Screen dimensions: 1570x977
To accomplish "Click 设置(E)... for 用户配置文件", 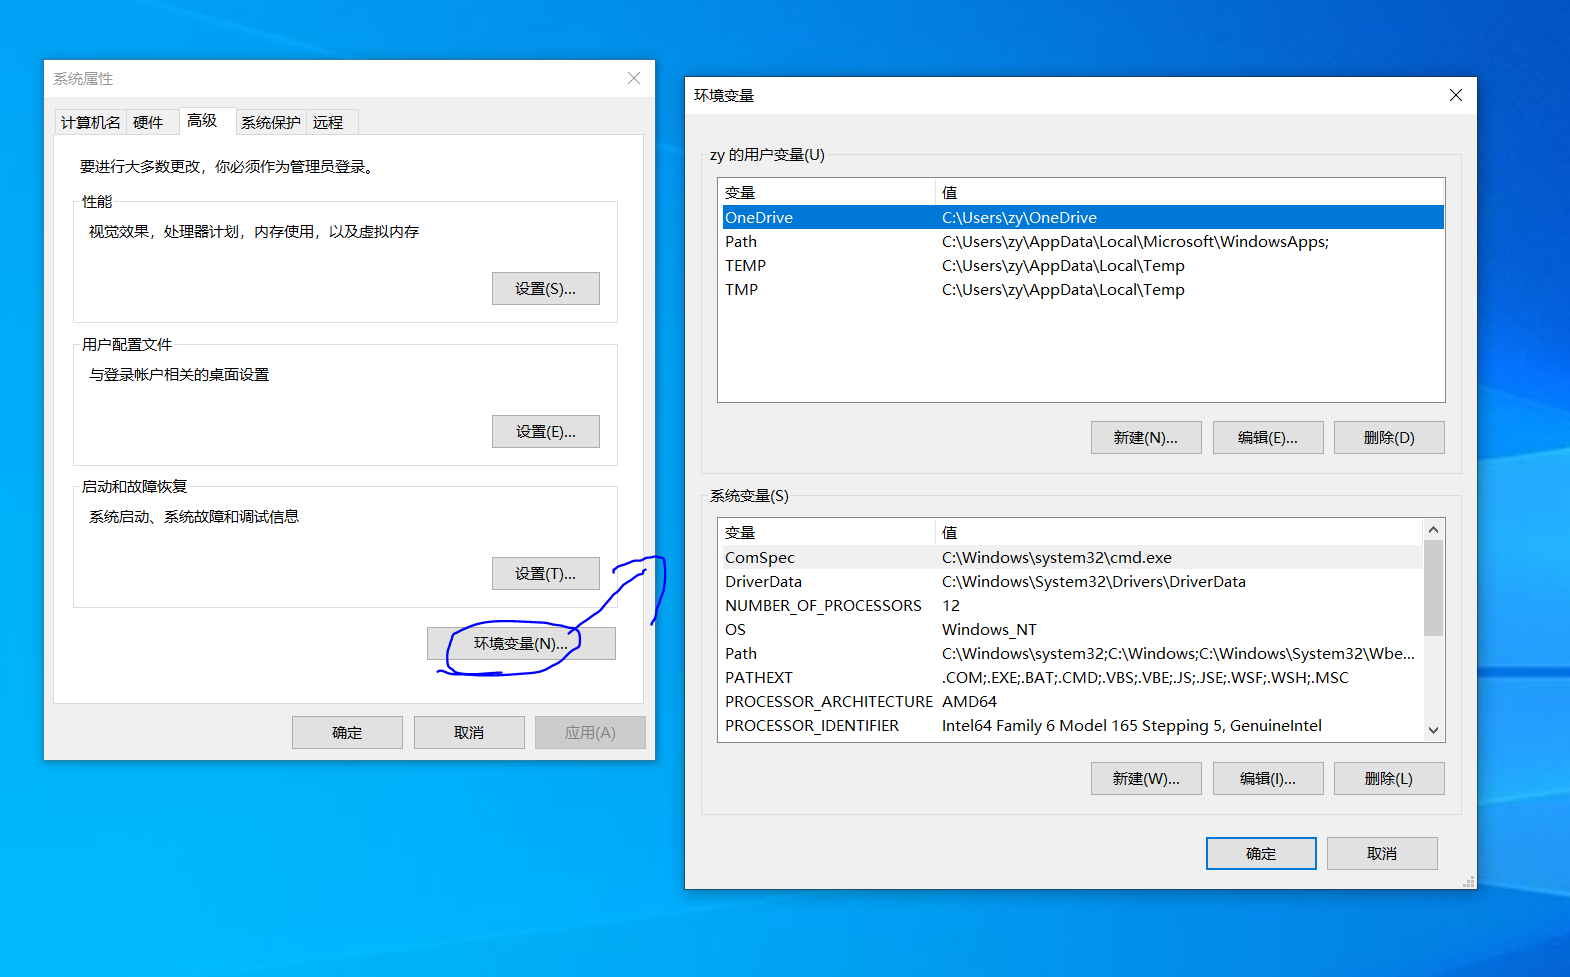I will (546, 431).
